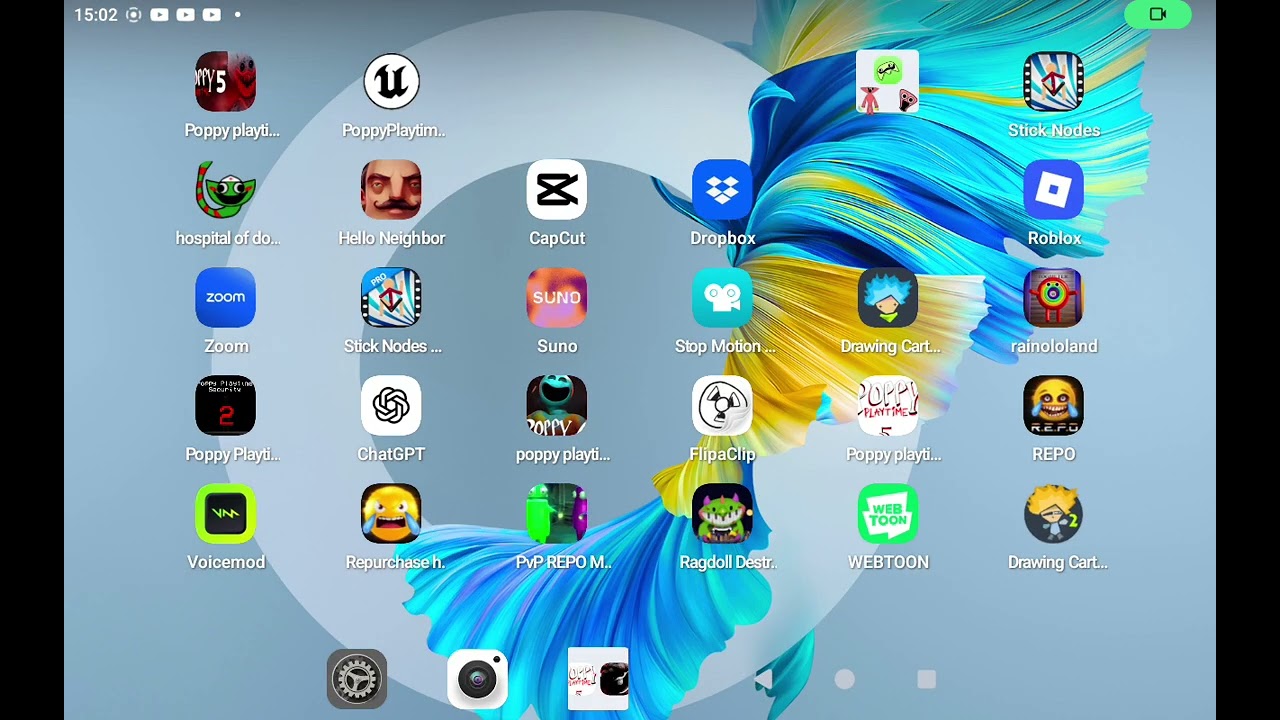Screen dimensions: 1280x720
Task: Launch Repurchase h. crying emoji game
Action: pos(391,514)
